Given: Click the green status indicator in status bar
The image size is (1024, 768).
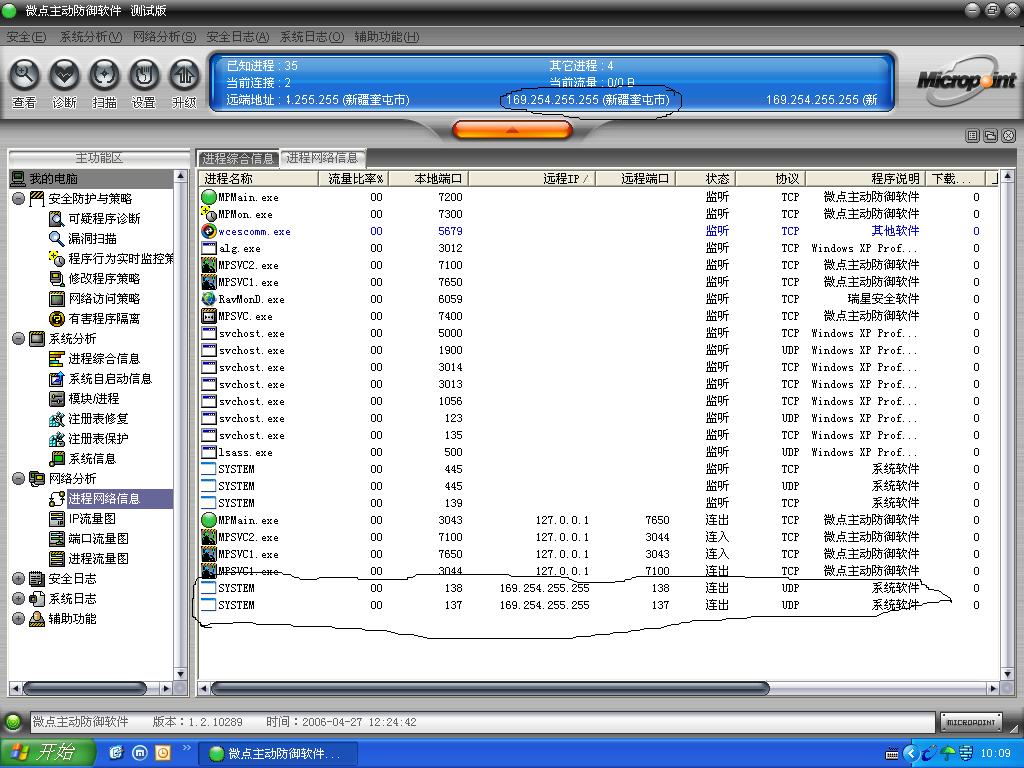Looking at the screenshot, I should tap(12, 722).
